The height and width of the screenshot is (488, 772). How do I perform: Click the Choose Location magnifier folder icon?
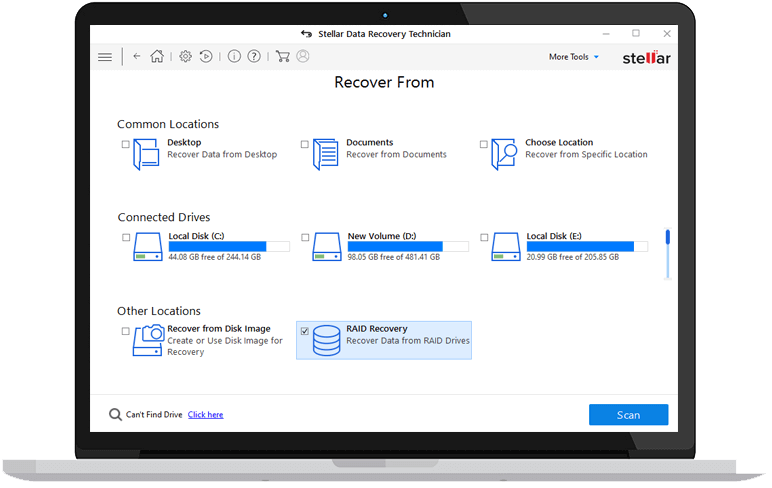(x=504, y=154)
